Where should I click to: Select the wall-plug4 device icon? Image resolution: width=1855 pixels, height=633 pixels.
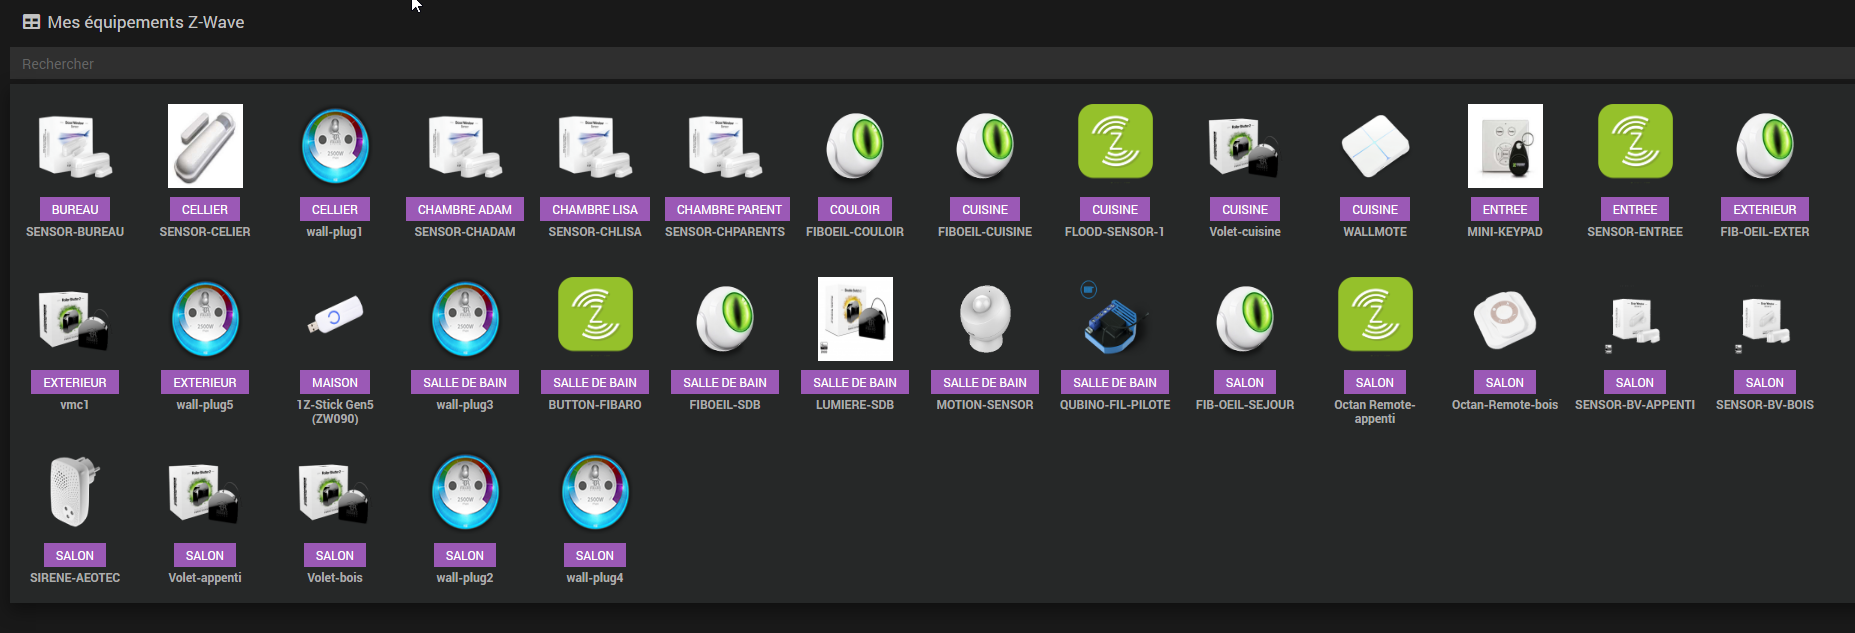[595, 492]
